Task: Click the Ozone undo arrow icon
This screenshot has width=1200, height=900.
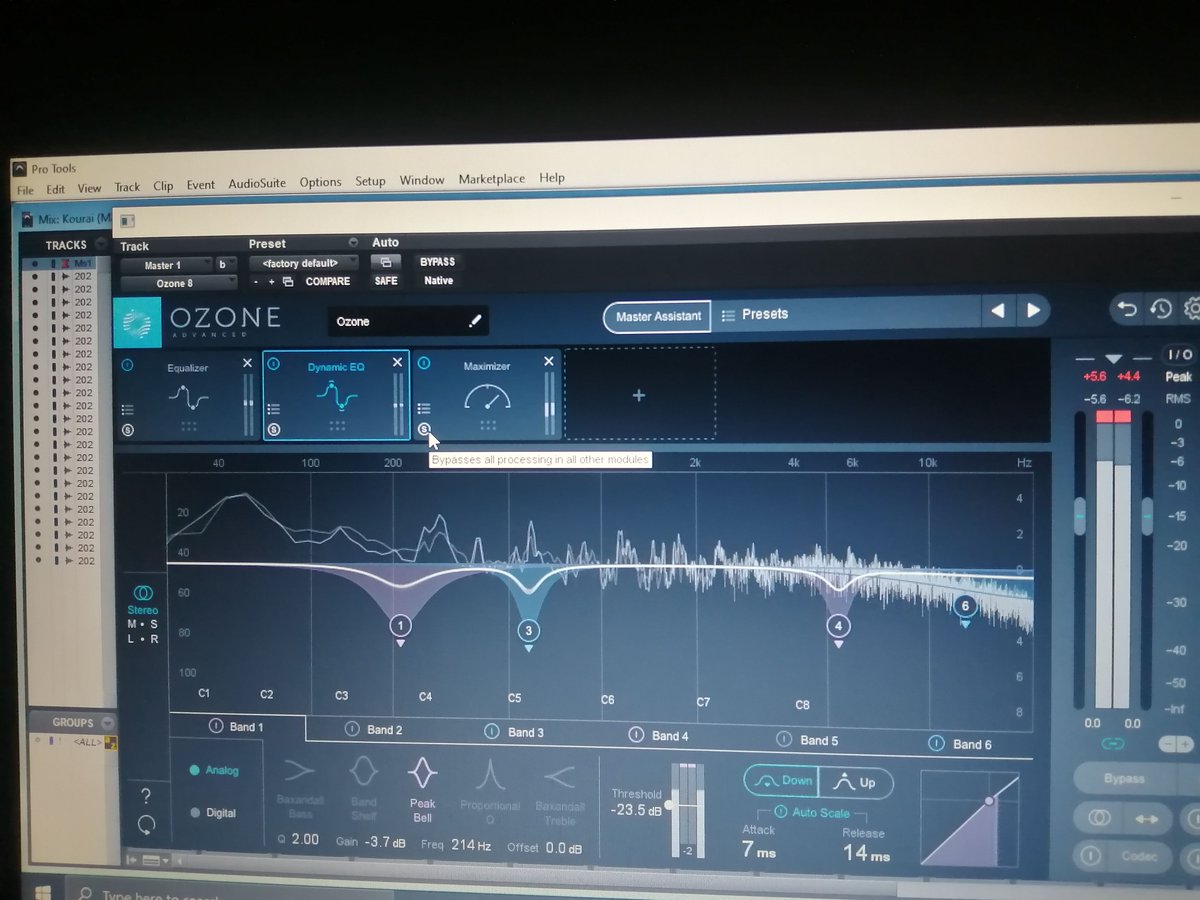Action: click(x=1127, y=309)
